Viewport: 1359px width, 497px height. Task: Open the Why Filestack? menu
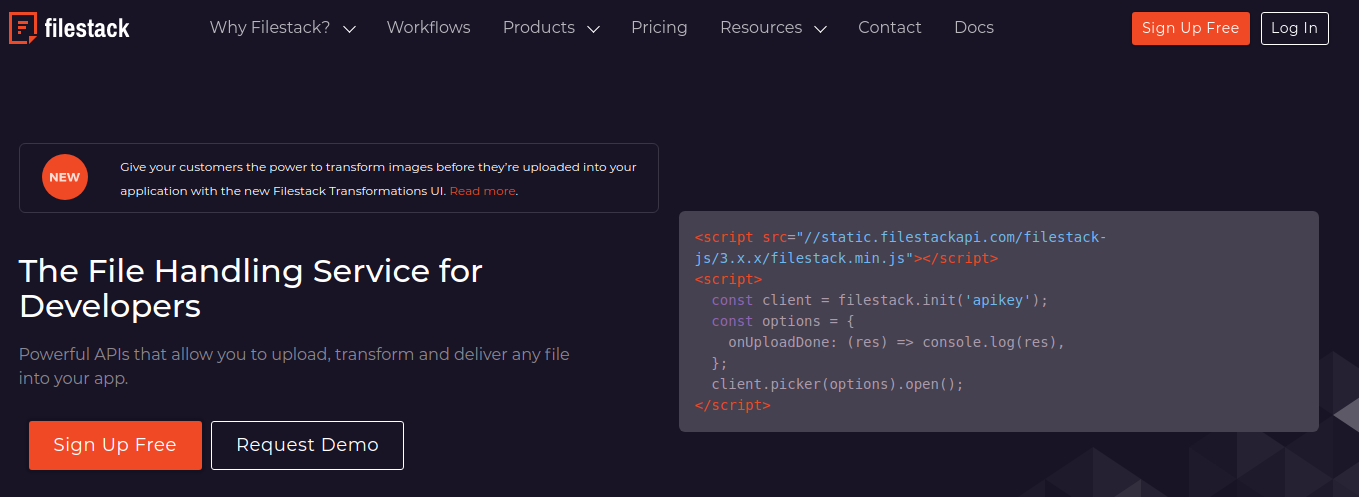(270, 28)
